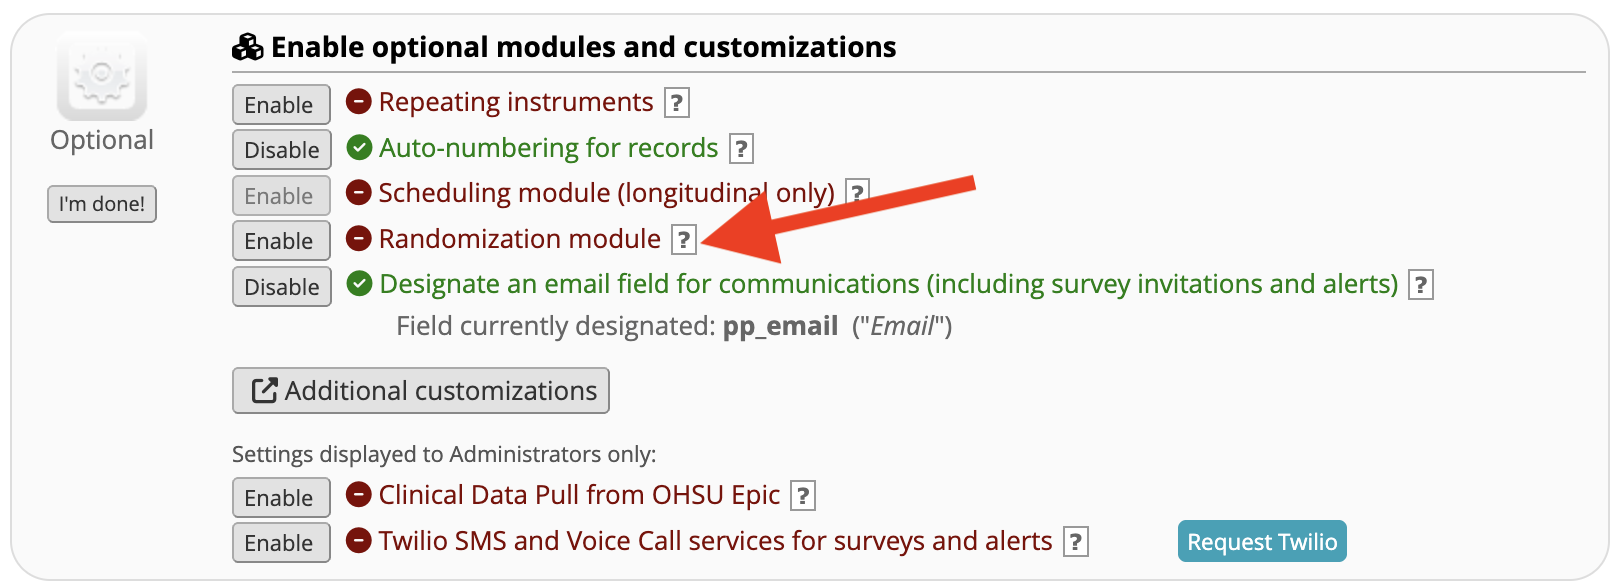Open help for Auto-numbering for records
The image size is (1622, 588).
click(x=741, y=149)
